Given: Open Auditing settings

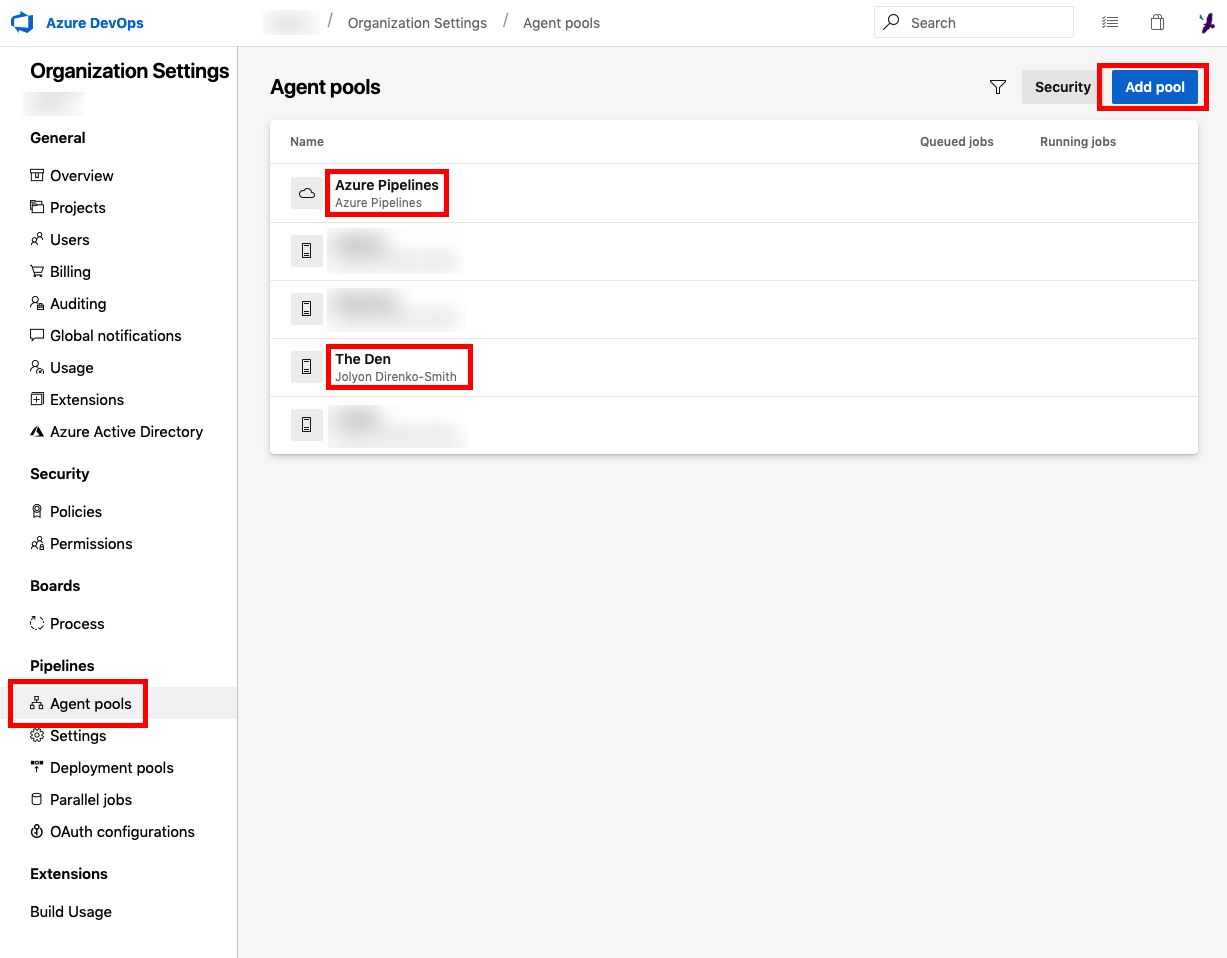Looking at the screenshot, I should [x=78, y=303].
